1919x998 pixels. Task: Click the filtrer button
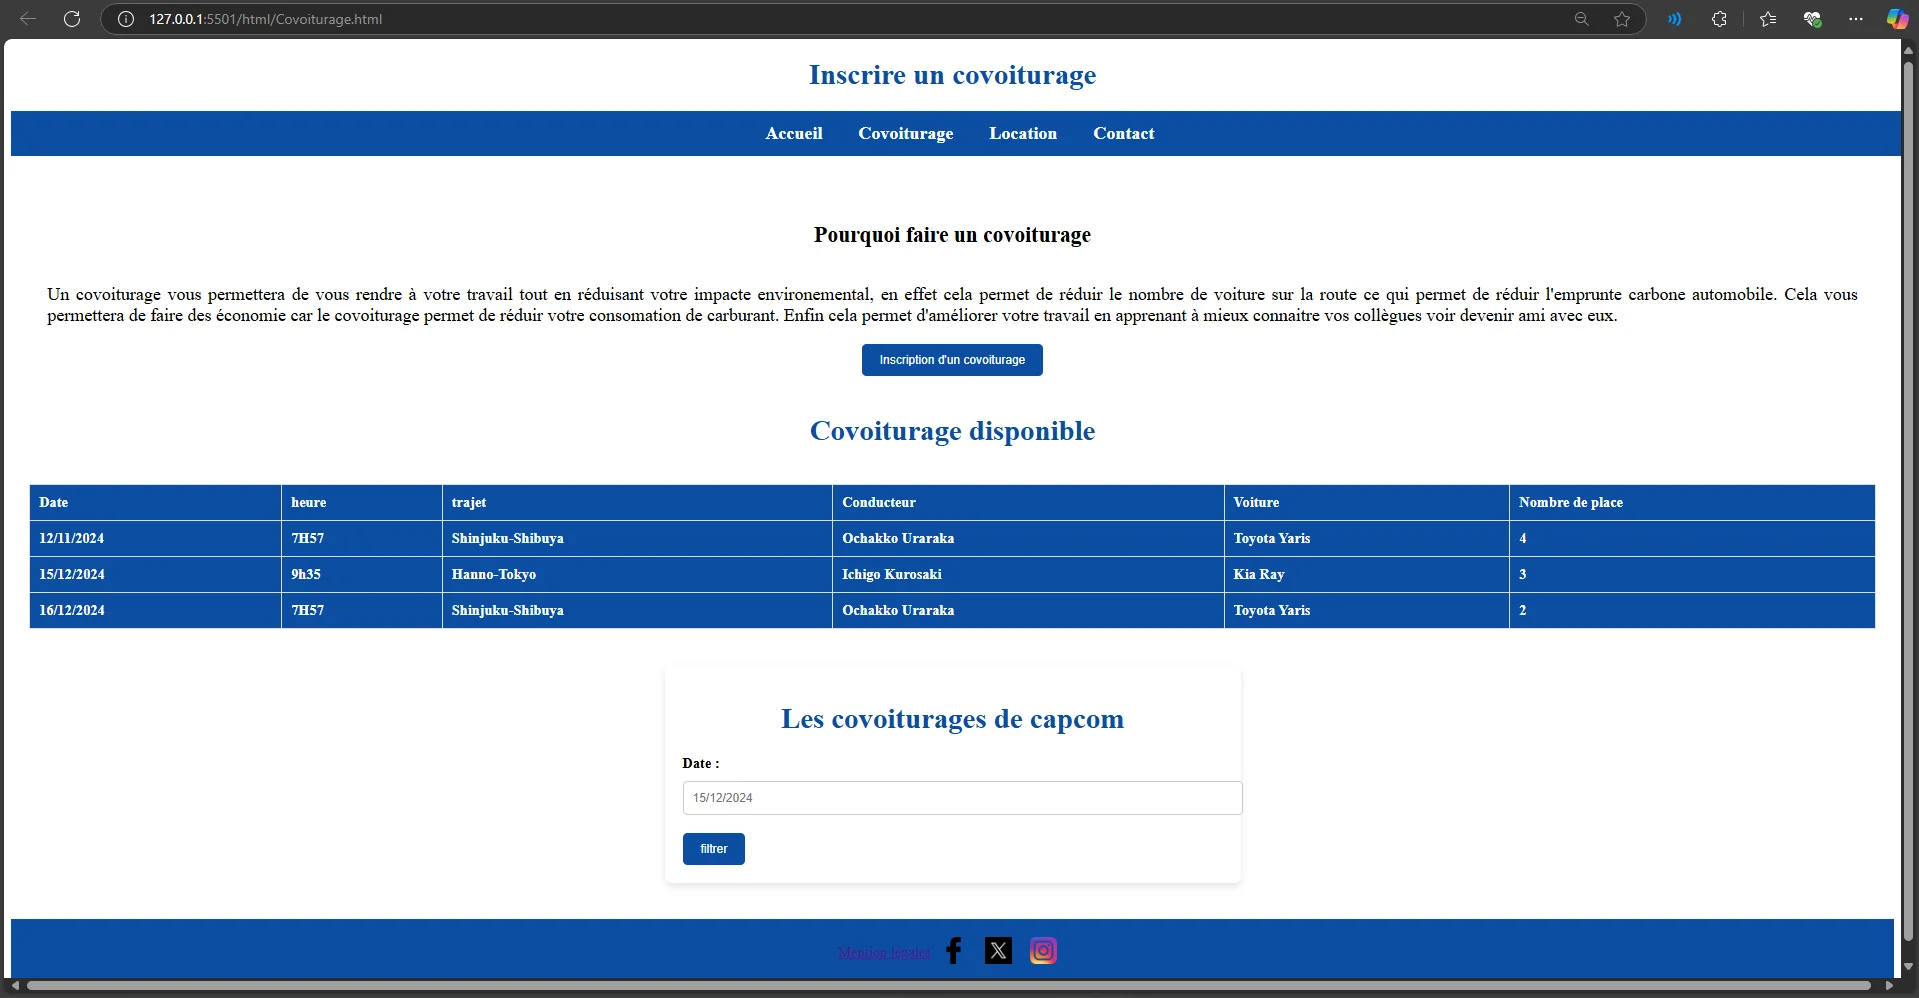point(713,848)
